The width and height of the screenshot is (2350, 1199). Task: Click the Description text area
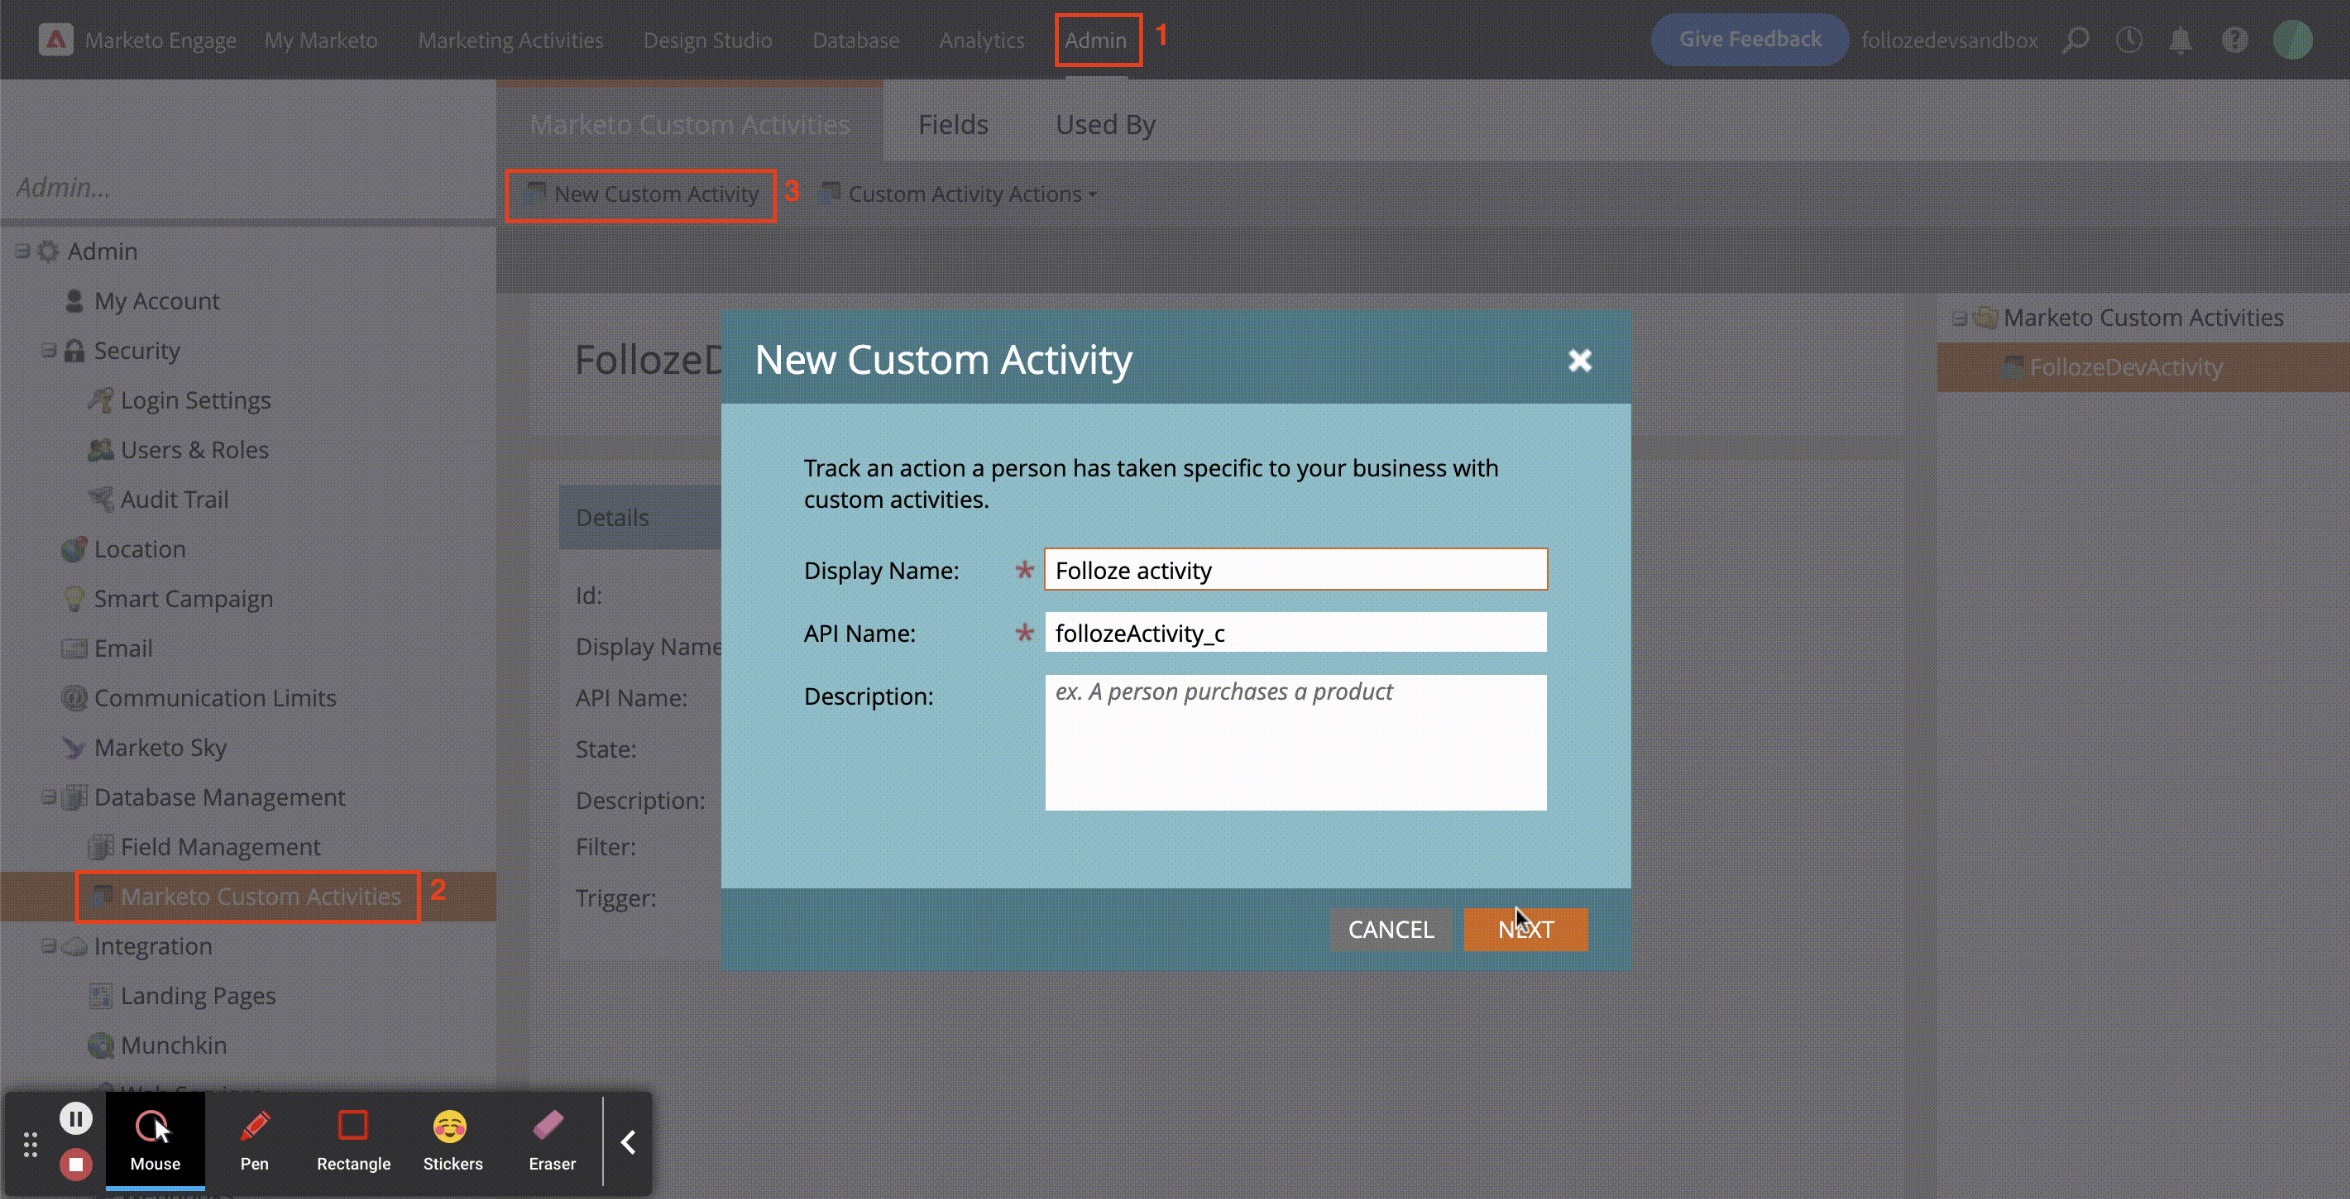click(x=1295, y=742)
